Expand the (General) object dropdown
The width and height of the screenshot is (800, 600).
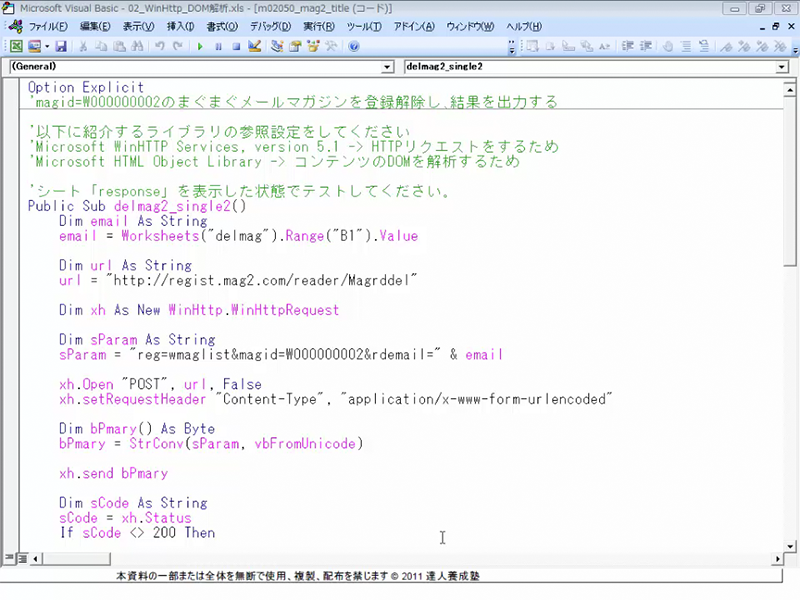388,67
